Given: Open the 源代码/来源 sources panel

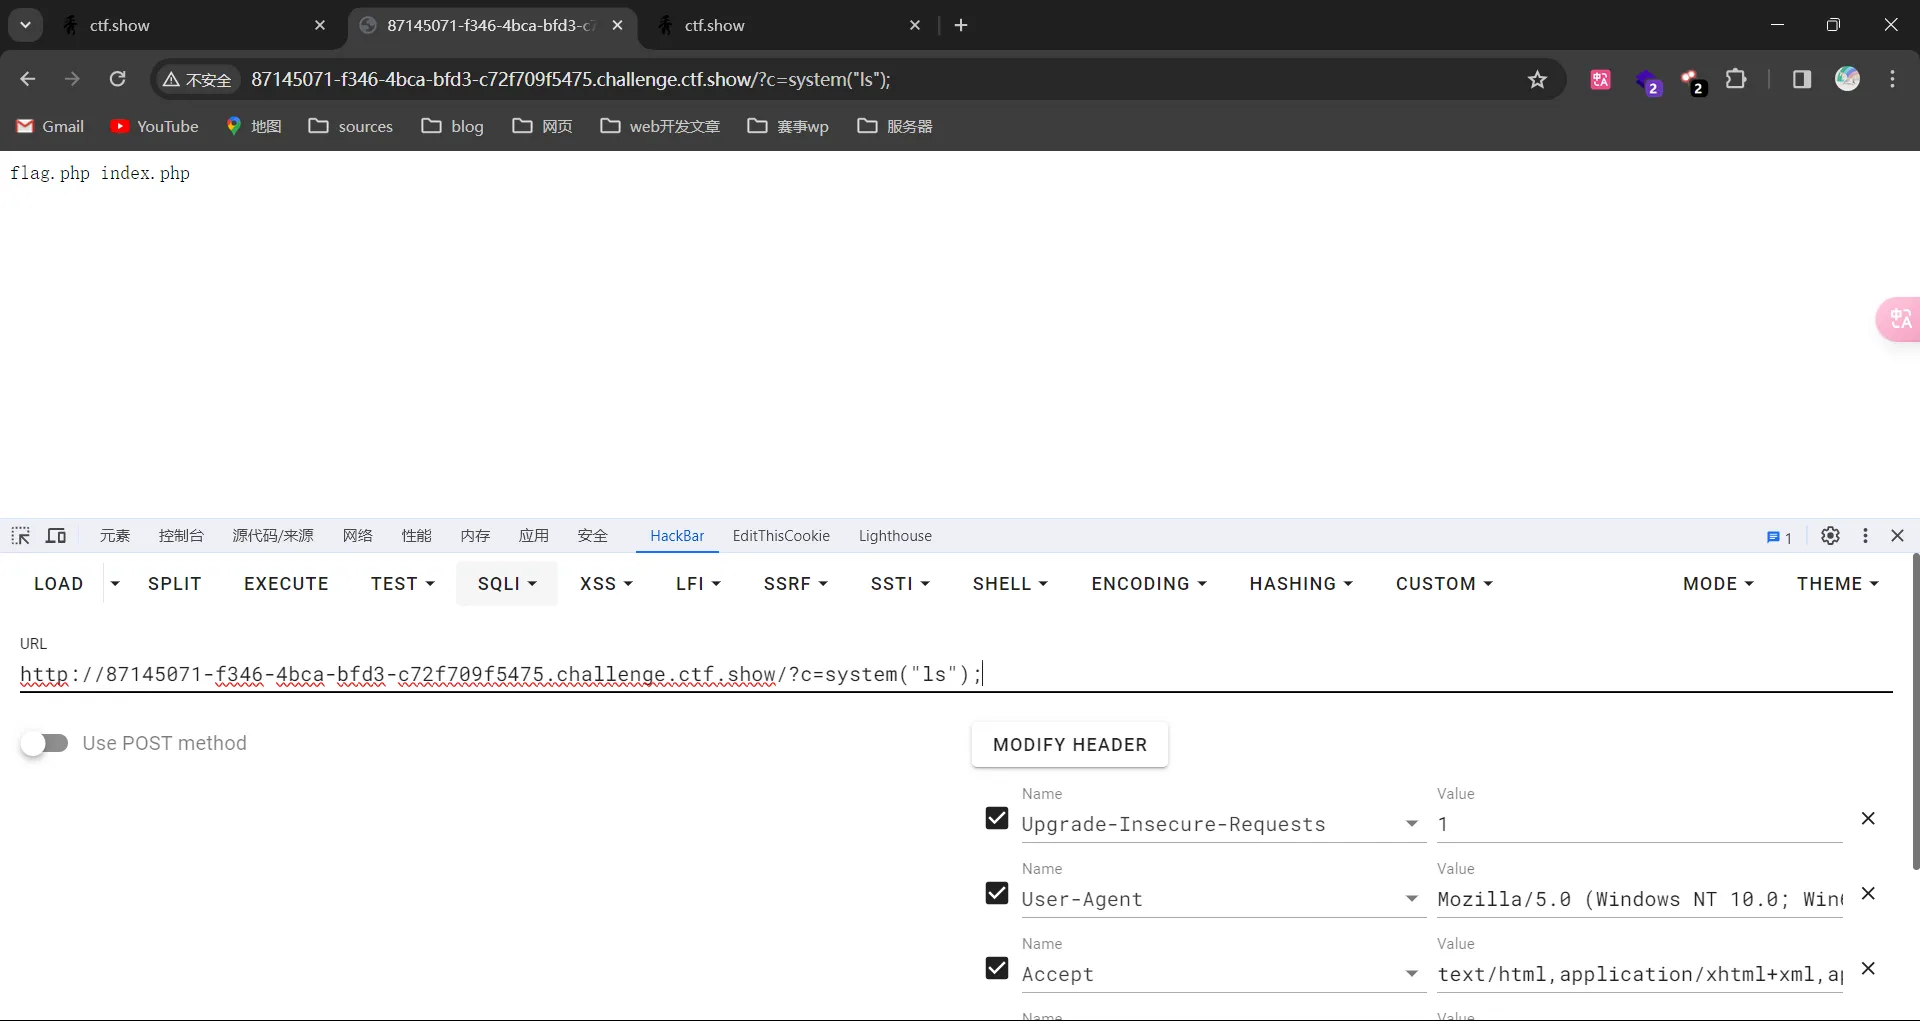Looking at the screenshot, I should [x=273, y=536].
